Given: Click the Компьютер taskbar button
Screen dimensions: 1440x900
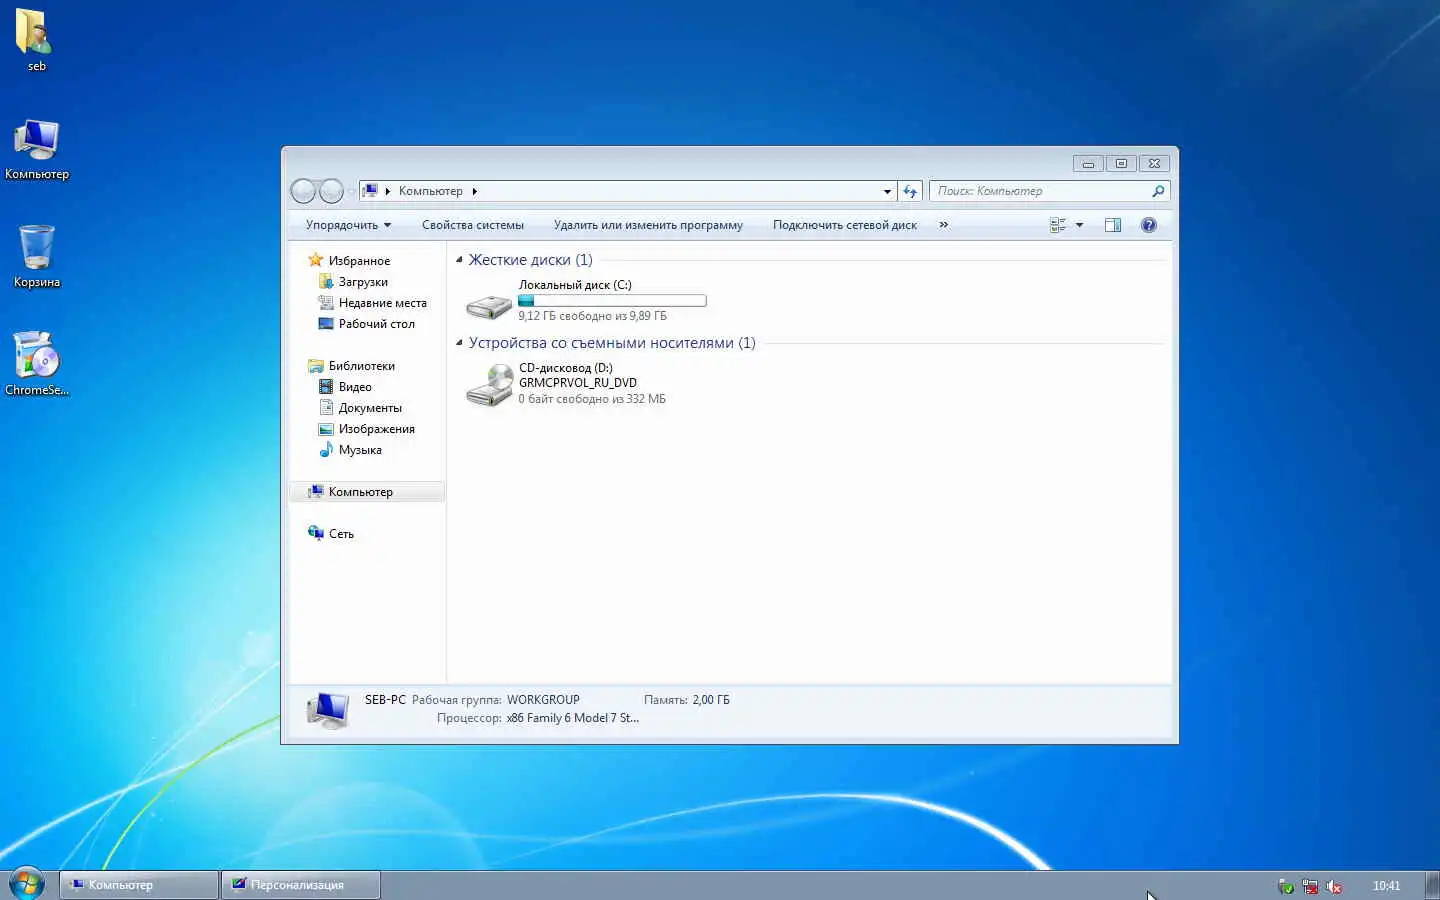Looking at the screenshot, I should pos(139,885).
